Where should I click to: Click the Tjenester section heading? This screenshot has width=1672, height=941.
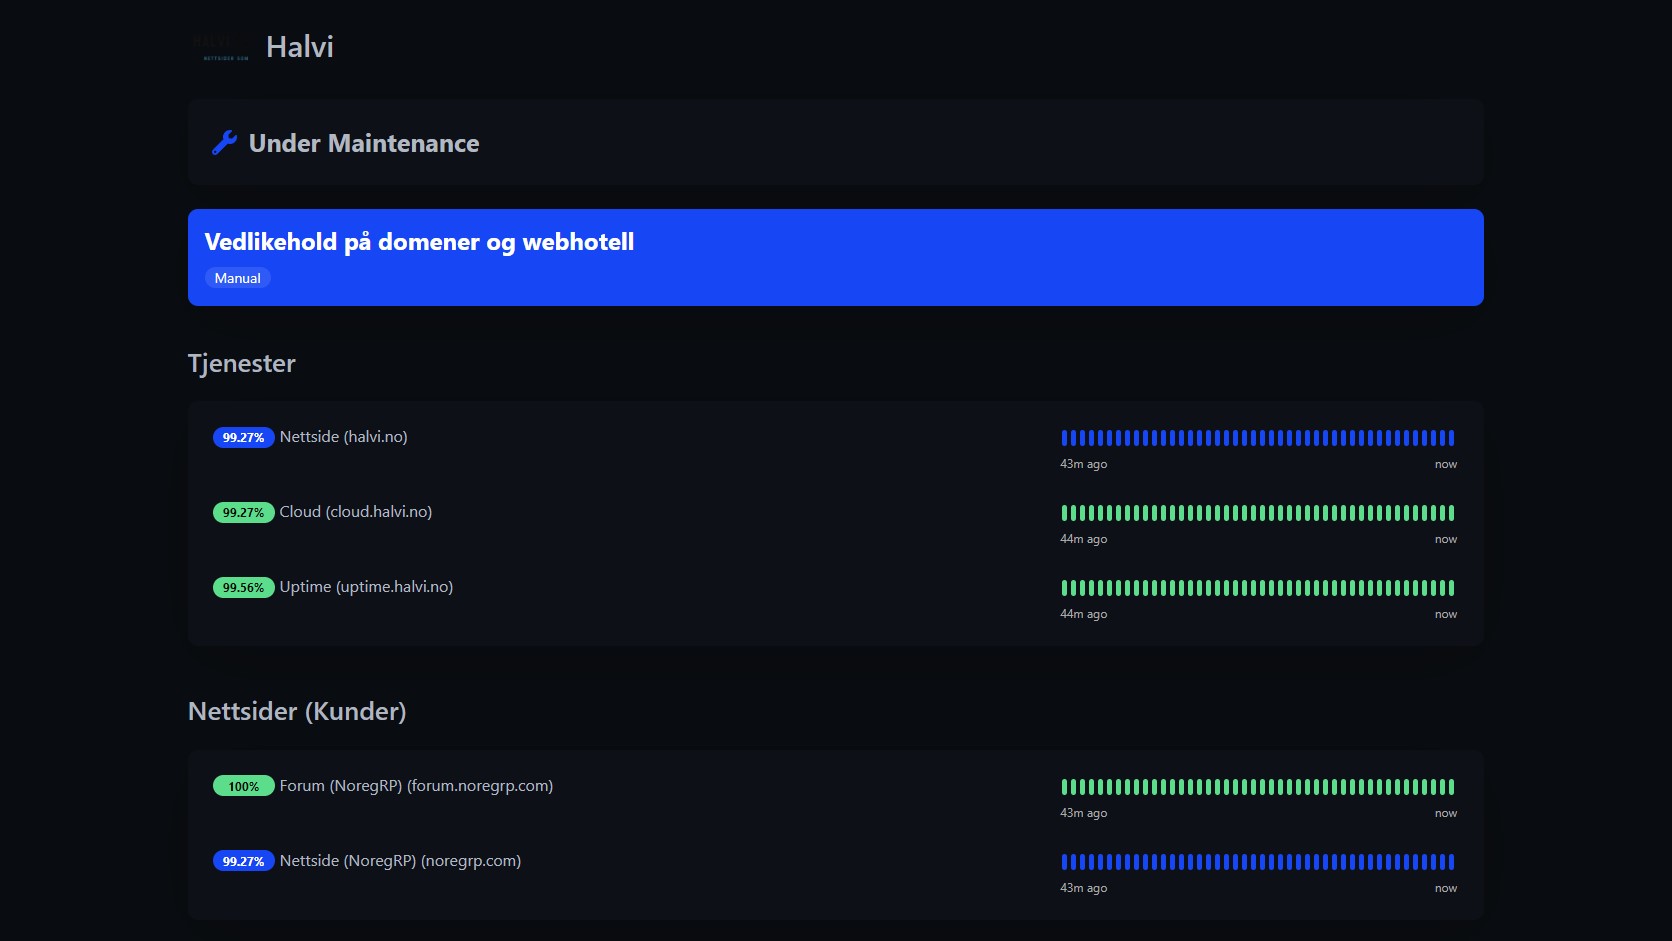tap(242, 363)
